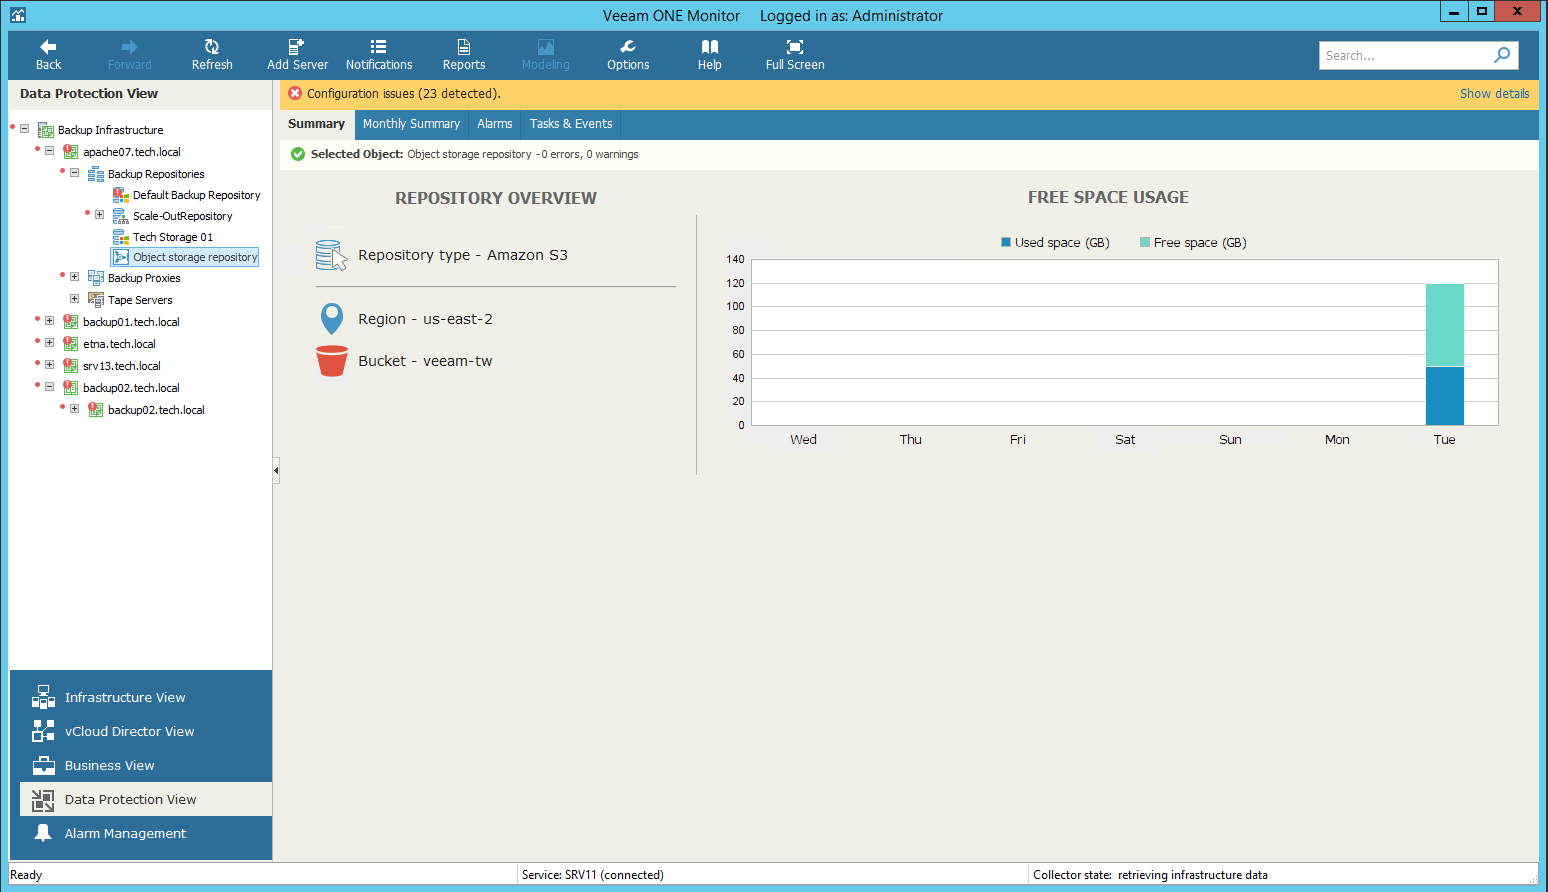The height and width of the screenshot is (892, 1548).
Task: Click Show details link
Action: coord(1494,93)
